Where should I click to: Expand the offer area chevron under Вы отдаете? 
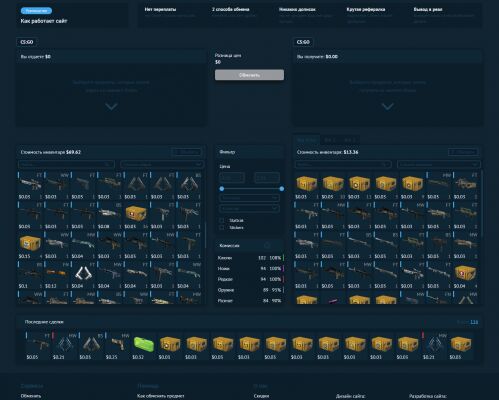pyautogui.click(x=111, y=107)
